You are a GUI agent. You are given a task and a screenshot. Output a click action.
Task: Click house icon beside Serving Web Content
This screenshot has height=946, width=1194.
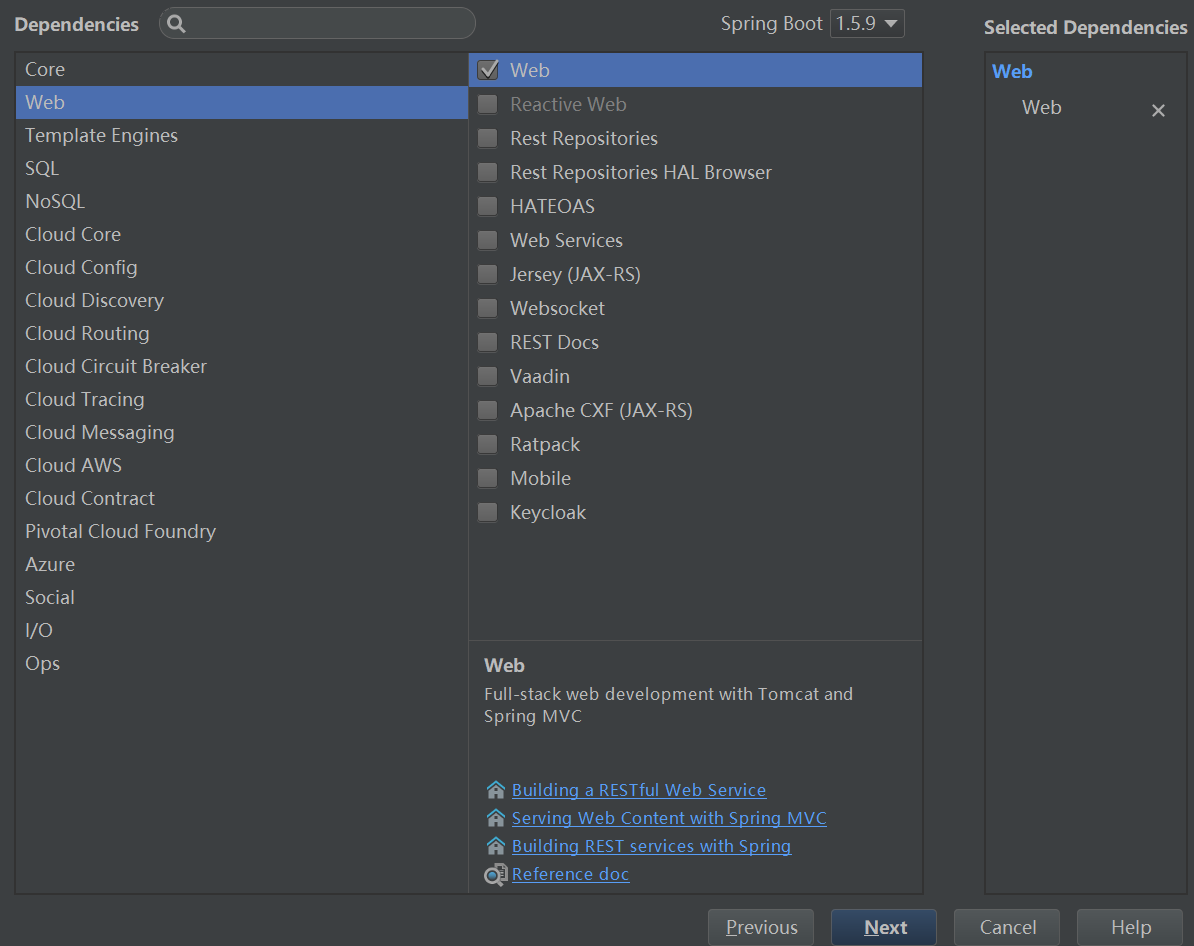tap(495, 818)
